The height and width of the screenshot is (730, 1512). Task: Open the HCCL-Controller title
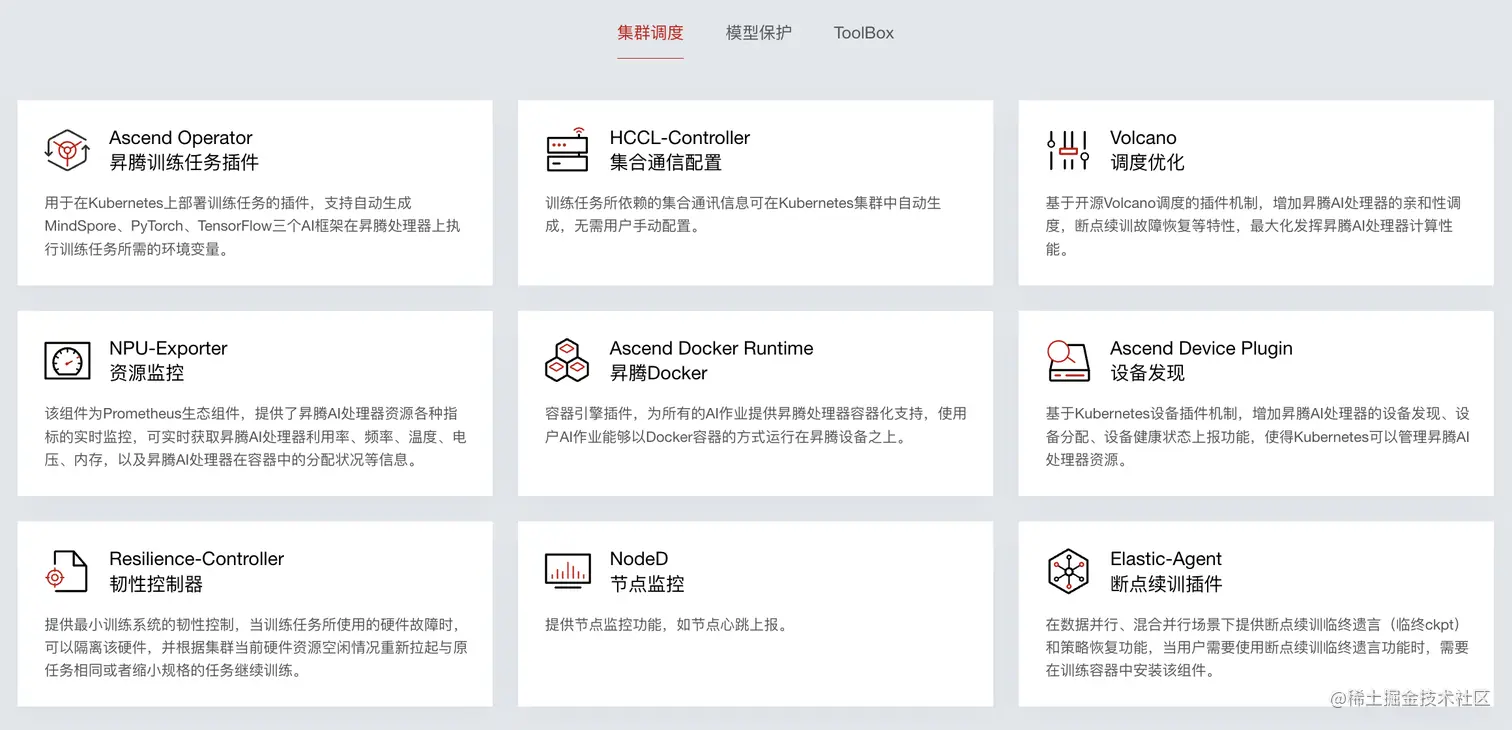[x=680, y=138]
